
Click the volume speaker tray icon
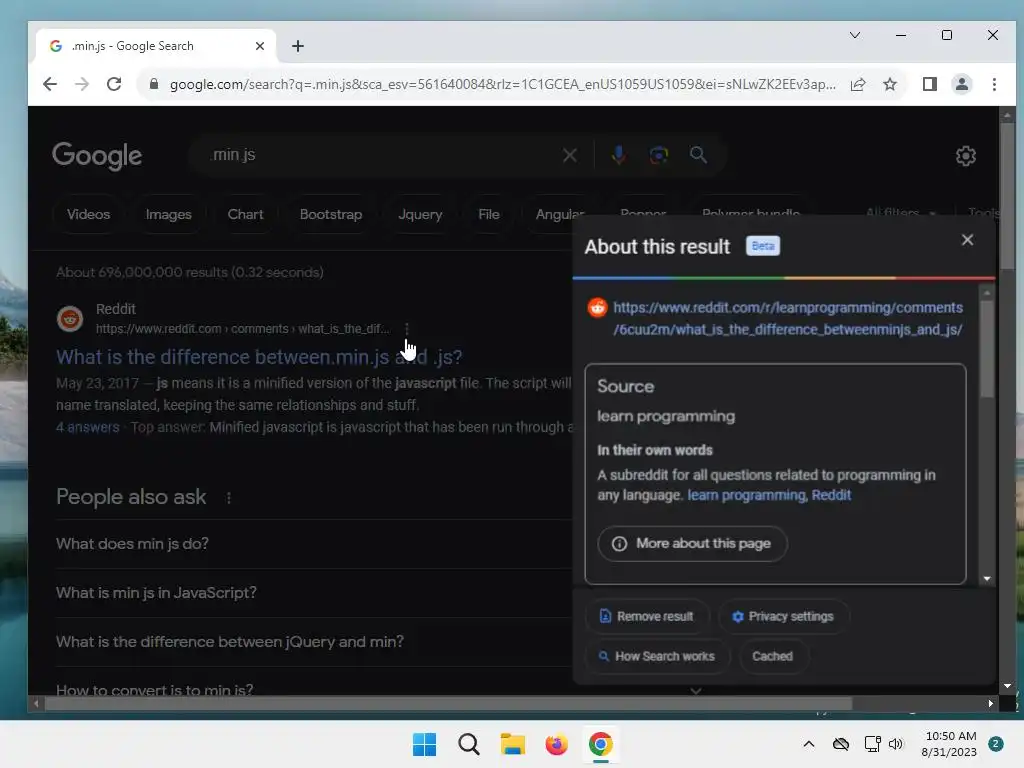coord(895,744)
